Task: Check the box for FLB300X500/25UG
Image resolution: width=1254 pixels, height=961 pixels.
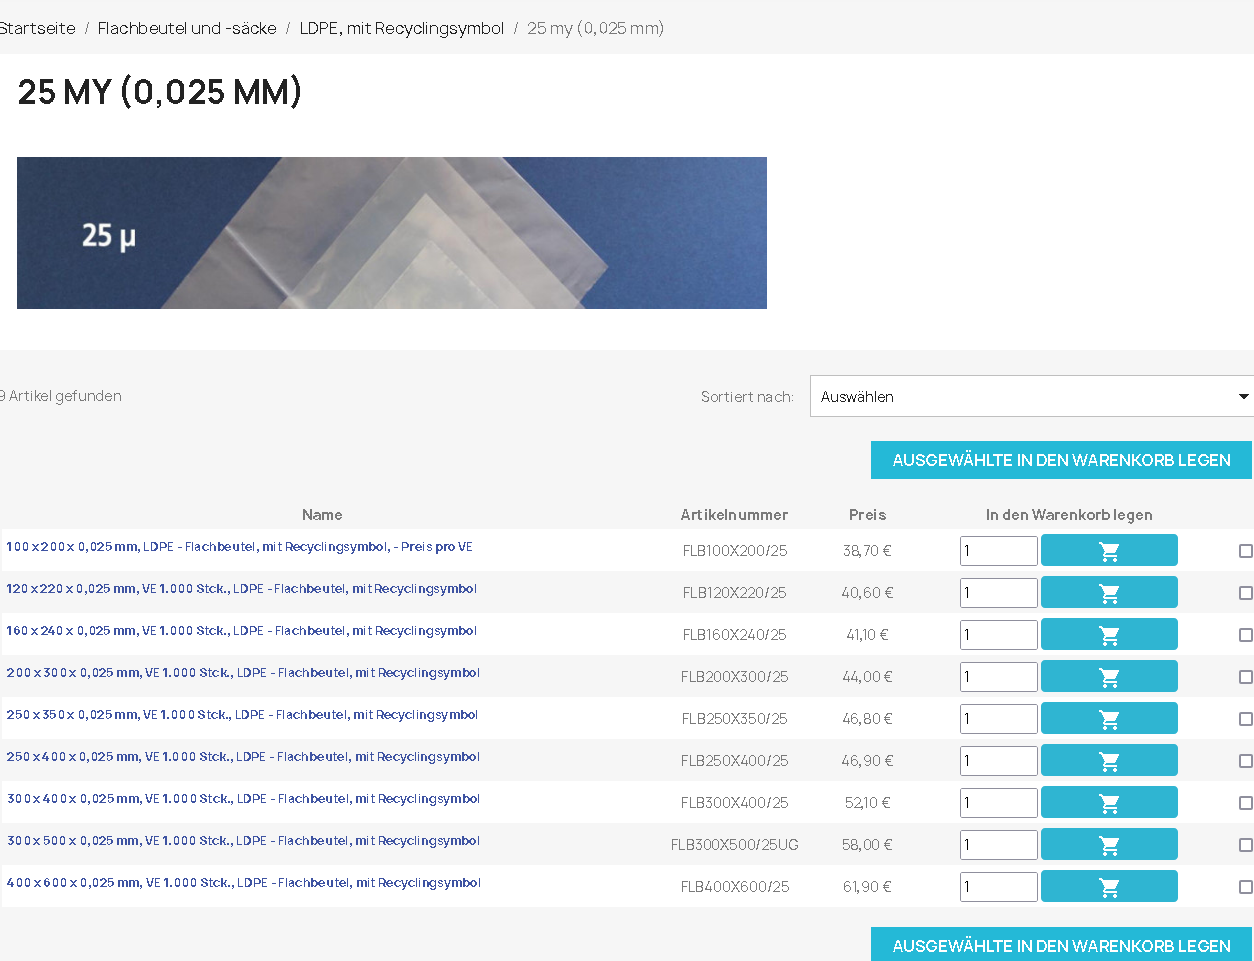Action: tap(1245, 845)
